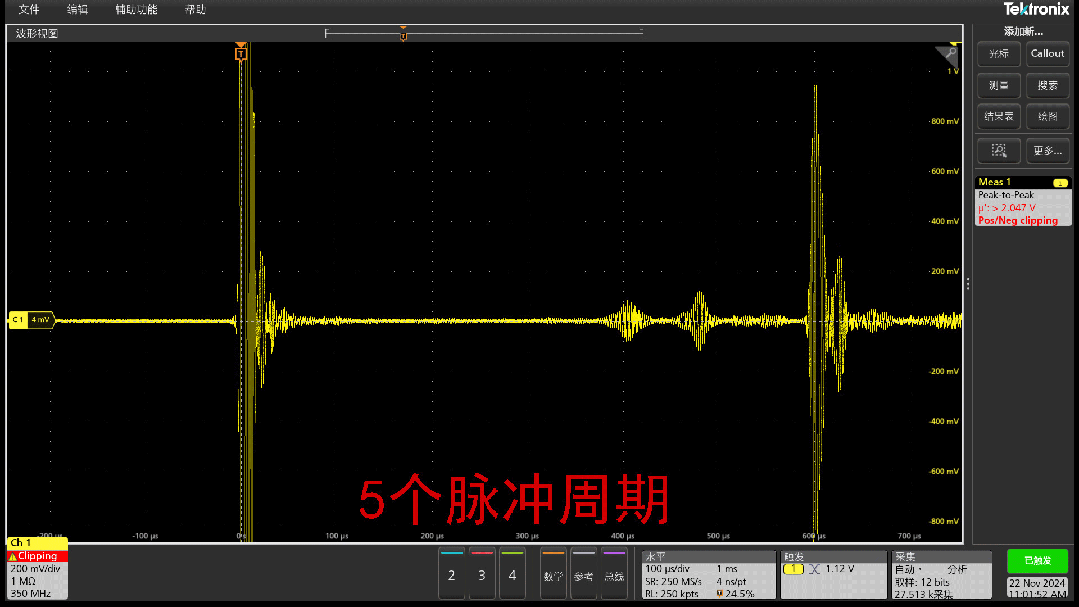The image size is (1079, 607).
Task: Click the waveform corner magnifier icon
Action: click(x=946, y=54)
